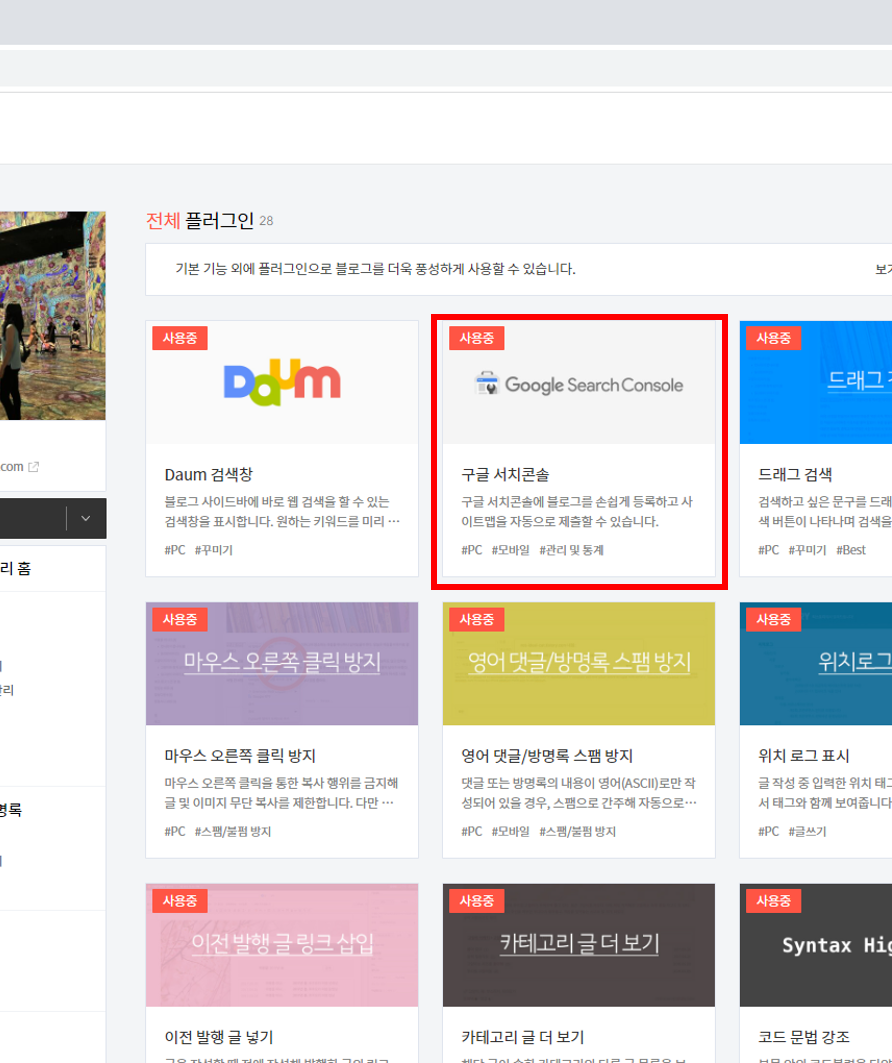Screen dimensions: 892x1063
Task: Select the Daum 검색창 title
Action: point(209,475)
